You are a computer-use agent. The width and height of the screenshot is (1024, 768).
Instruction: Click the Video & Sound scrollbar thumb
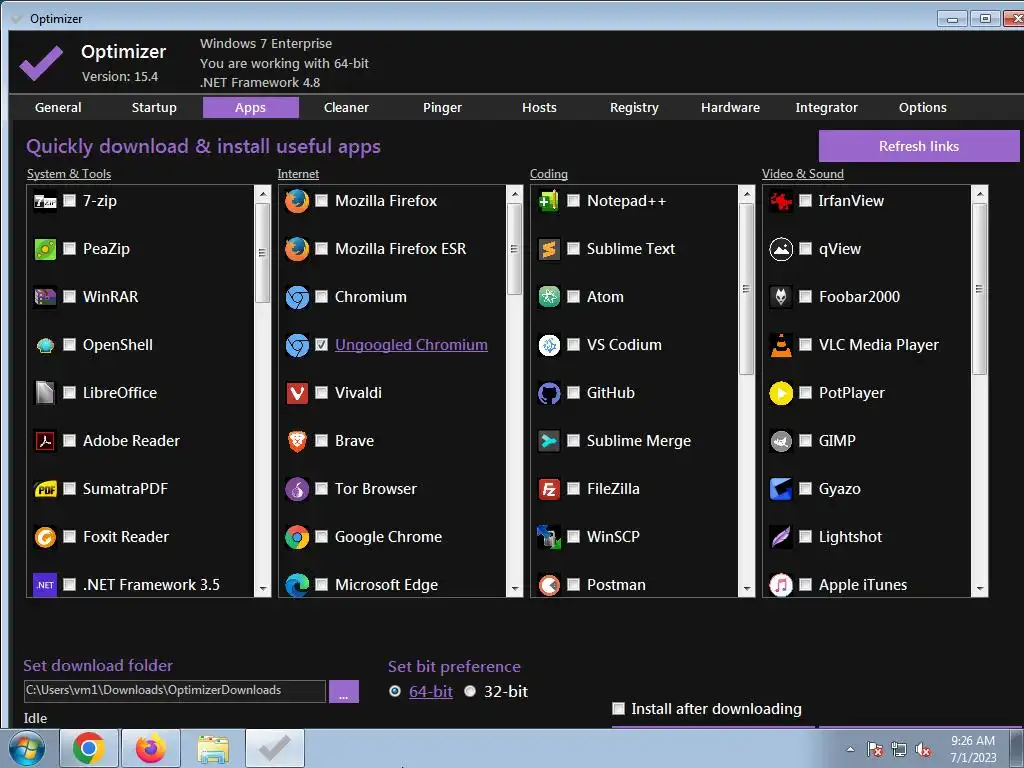[x=980, y=289]
